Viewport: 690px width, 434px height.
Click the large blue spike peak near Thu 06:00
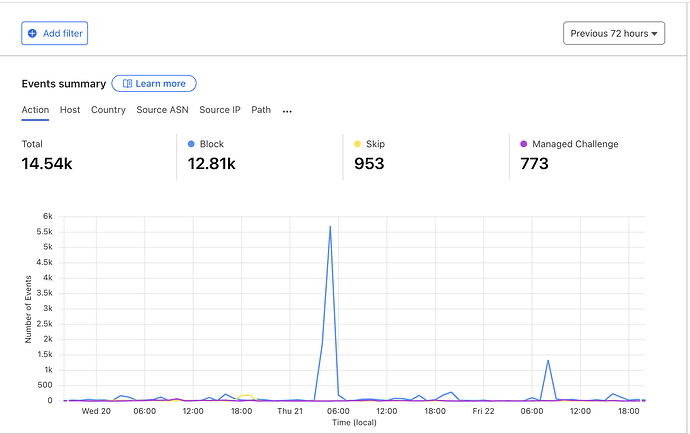[330, 227]
